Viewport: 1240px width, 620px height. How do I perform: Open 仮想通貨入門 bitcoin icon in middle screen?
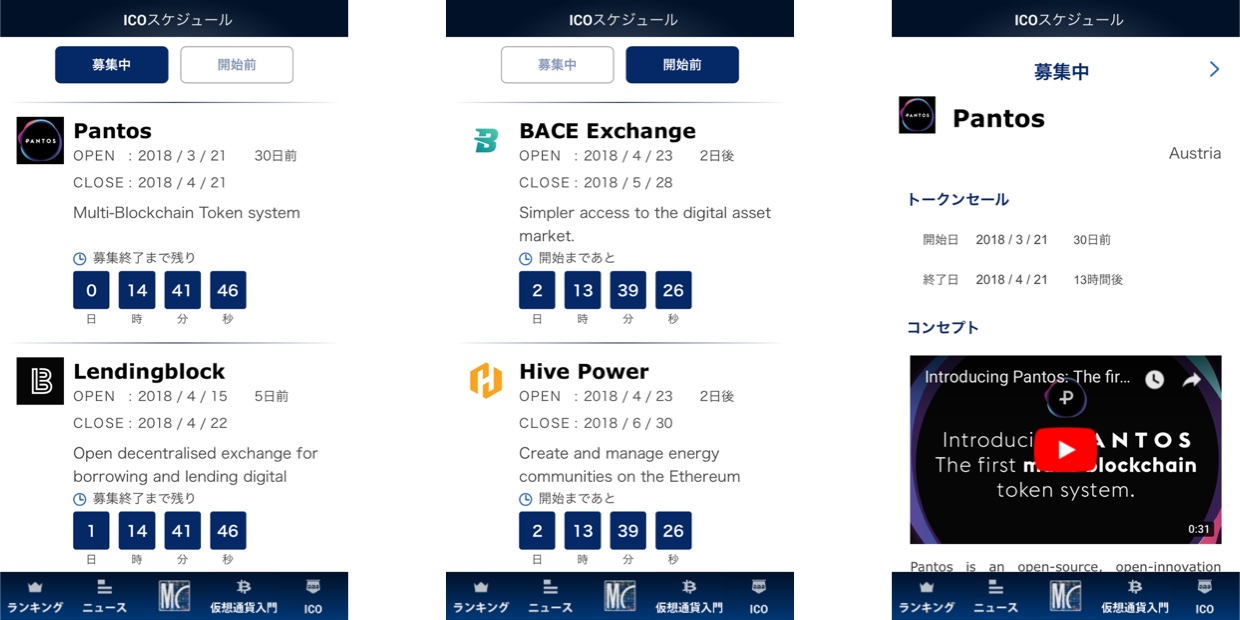tap(689, 588)
